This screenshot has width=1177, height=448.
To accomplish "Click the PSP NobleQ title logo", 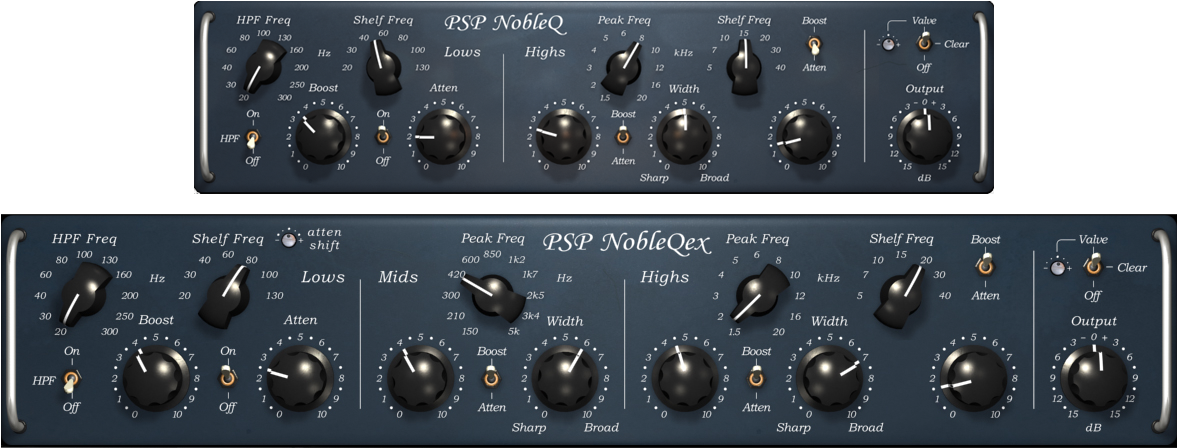I will tap(504, 23).
